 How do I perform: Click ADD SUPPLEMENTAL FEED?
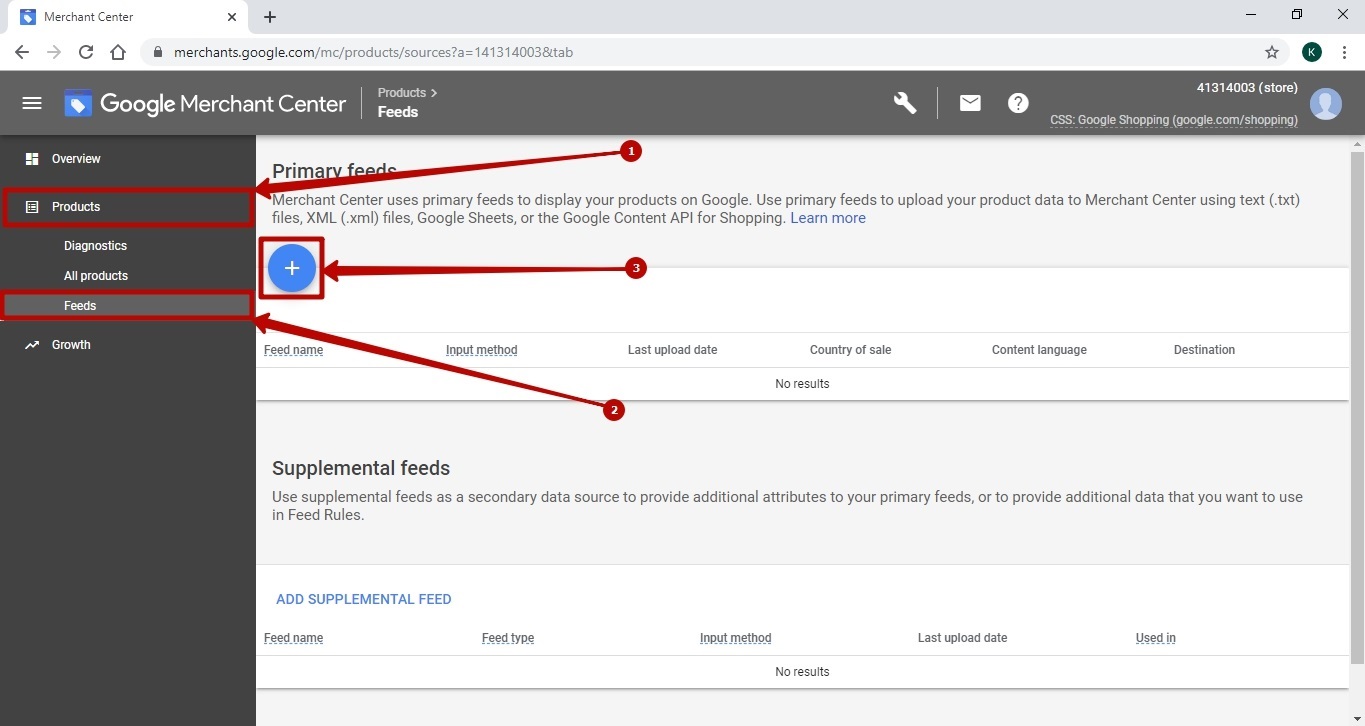pyautogui.click(x=364, y=599)
